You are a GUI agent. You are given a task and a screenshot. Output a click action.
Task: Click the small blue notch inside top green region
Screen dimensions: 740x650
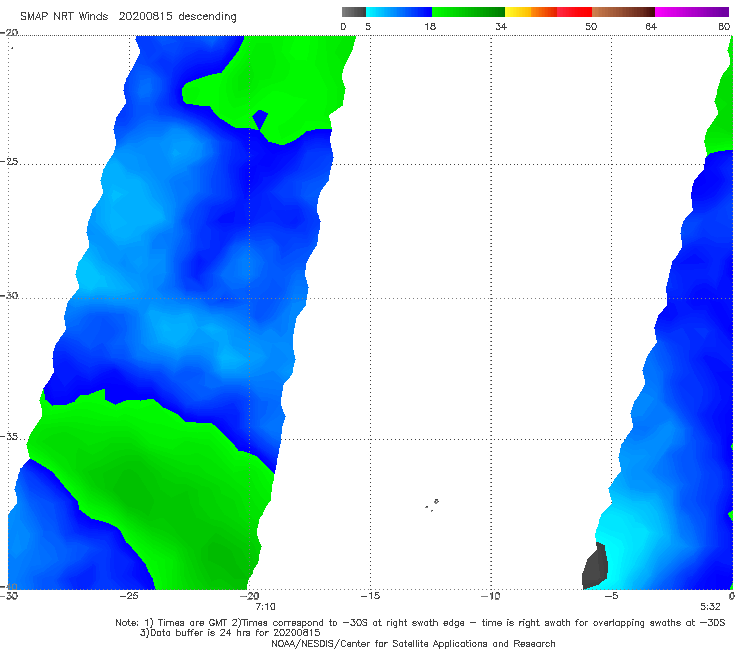(x=260, y=119)
